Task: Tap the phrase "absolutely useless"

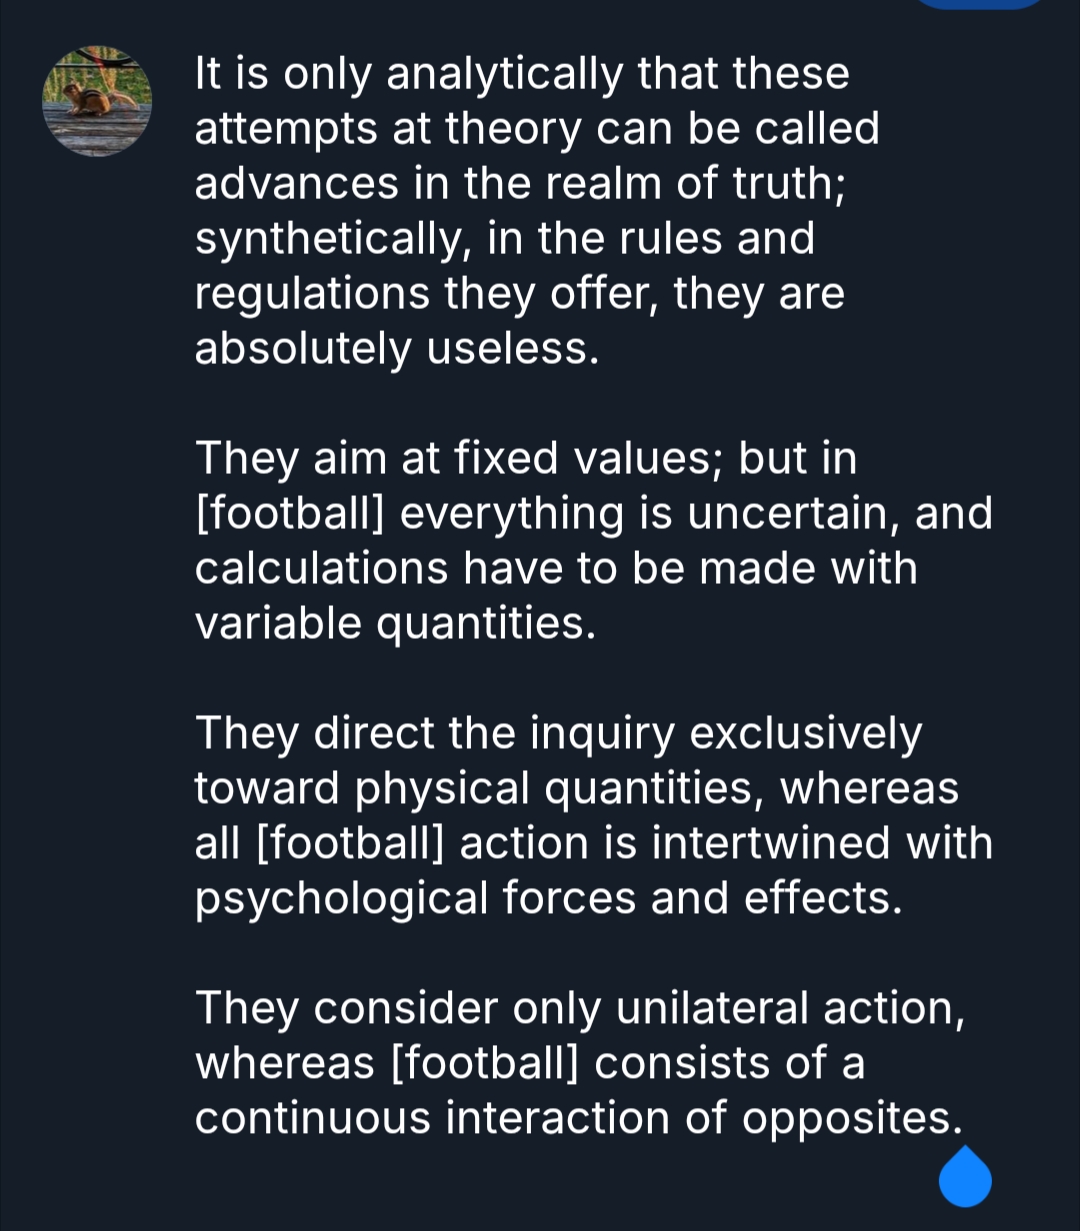Action: click(x=396, y=349)
